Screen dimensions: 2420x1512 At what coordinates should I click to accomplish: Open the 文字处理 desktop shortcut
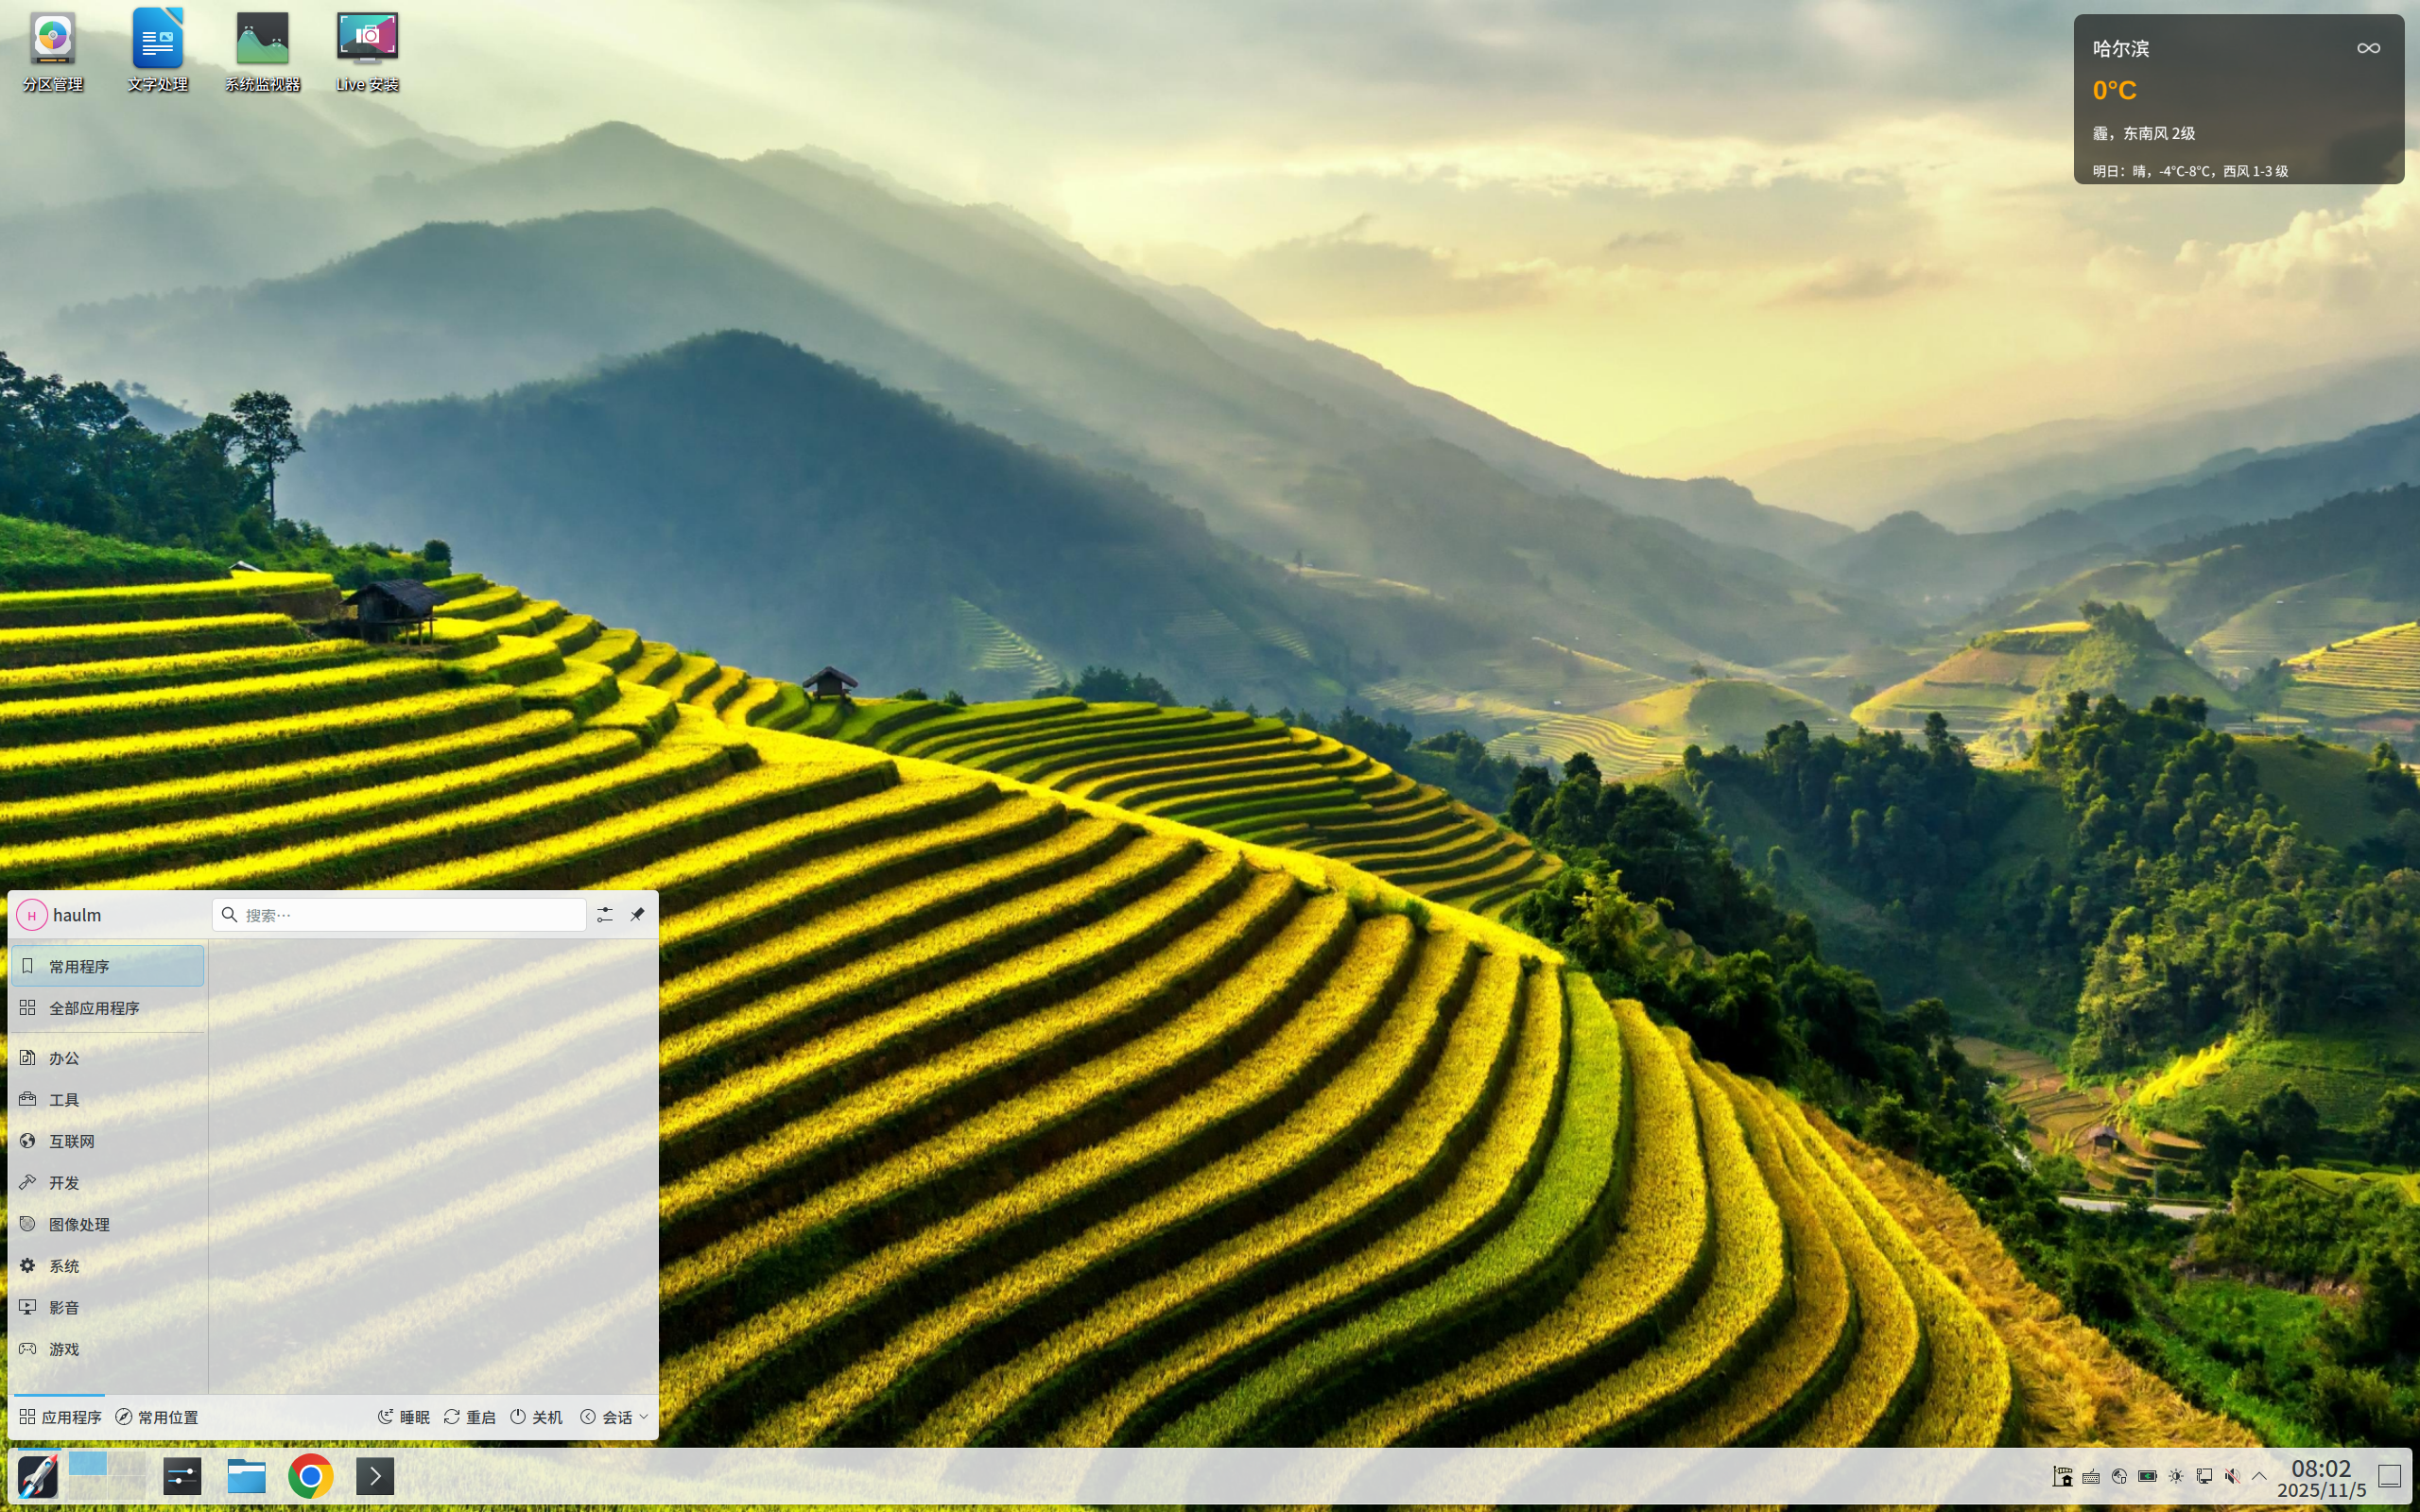(157, 52)
